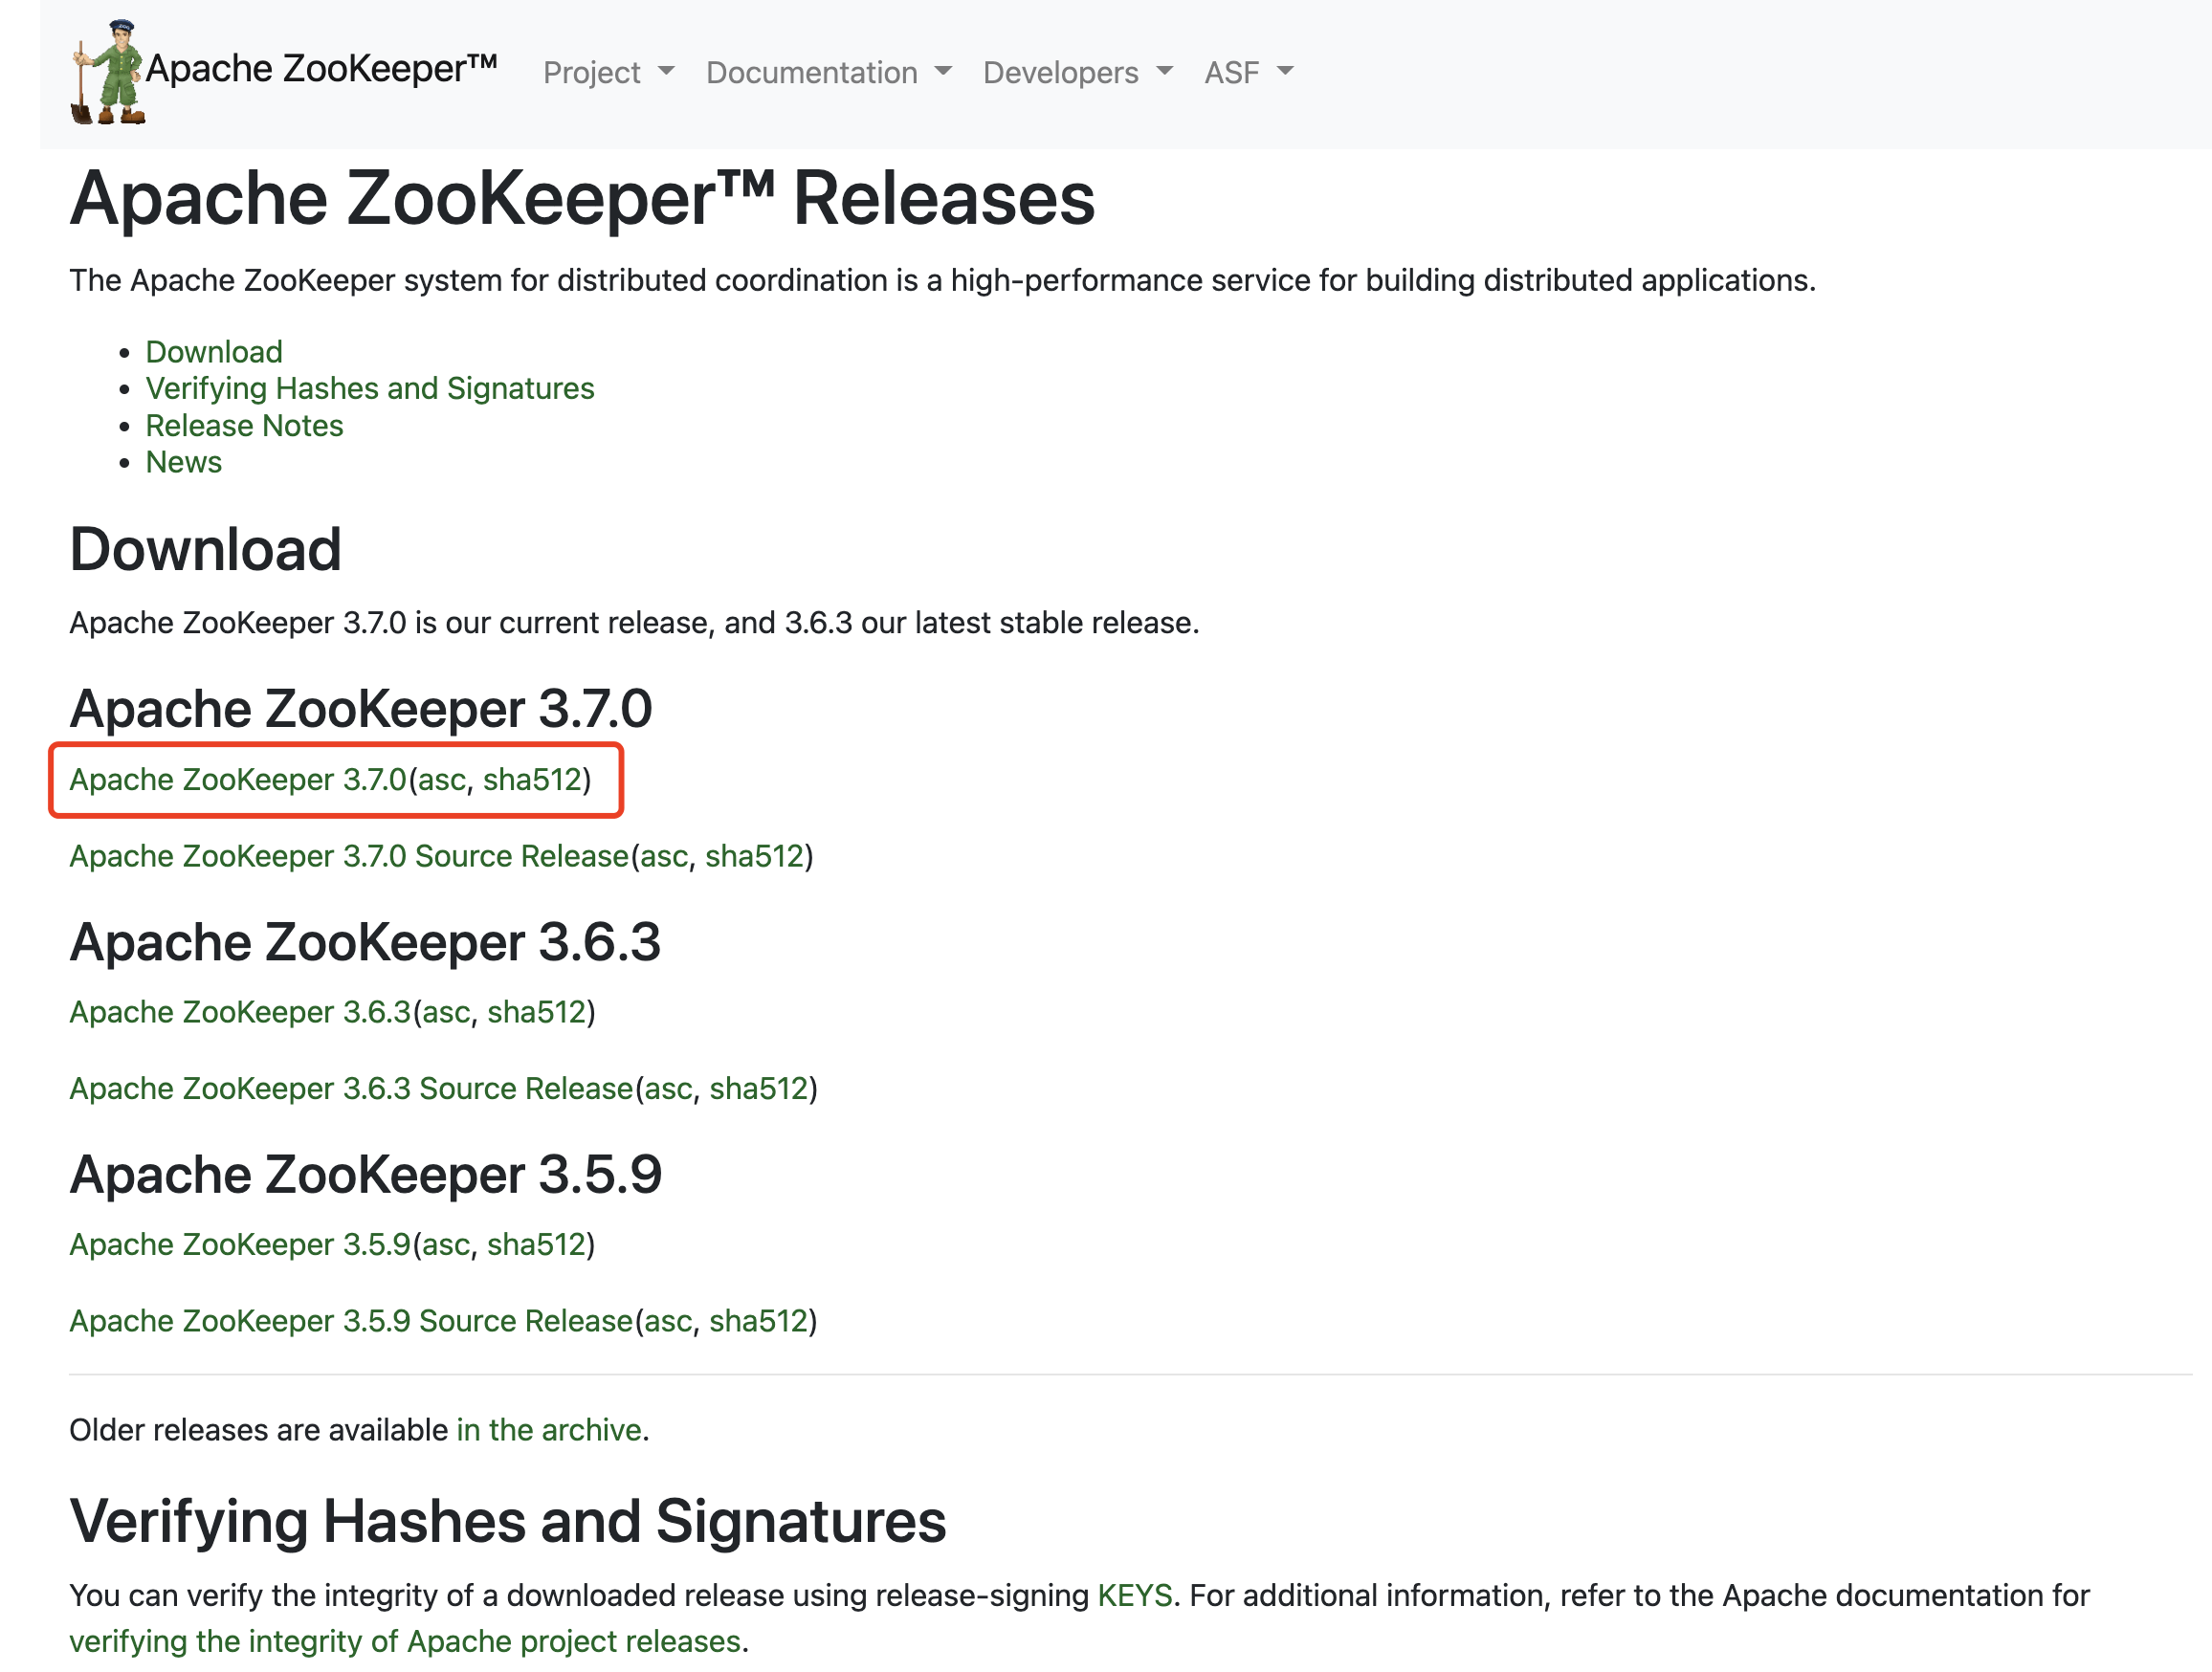
Task: Open sha512 for 3.7.0 Source Release
Action: coord(754,856)
